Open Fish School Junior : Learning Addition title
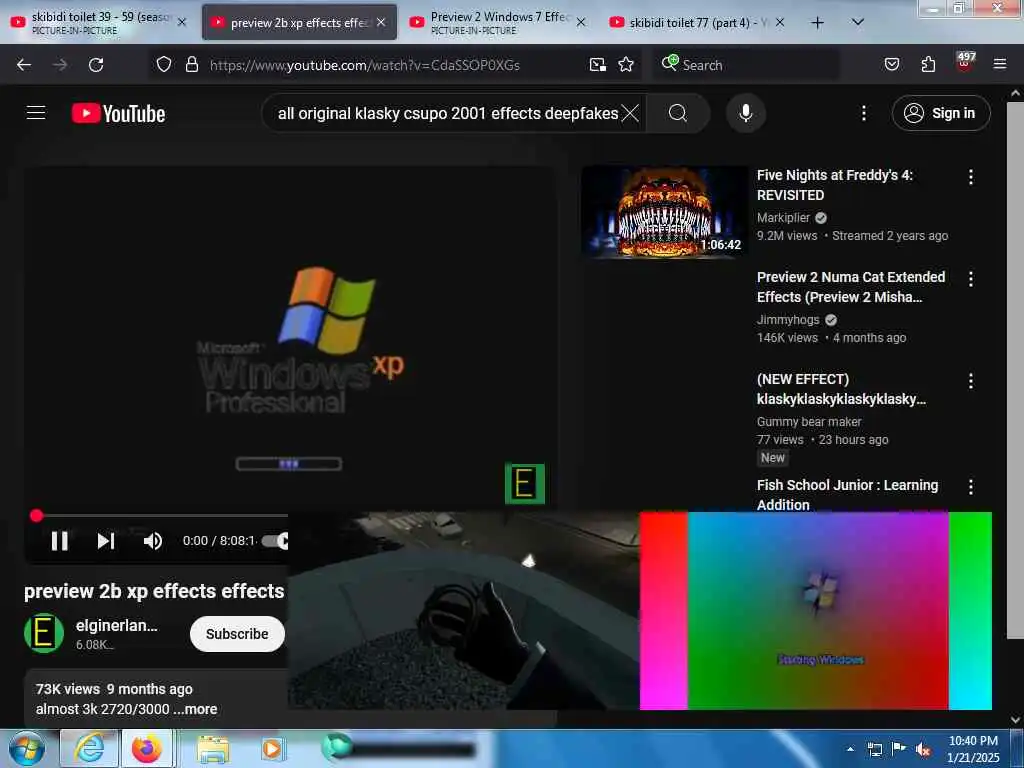This screenshot has width=1024, height=768. pos(847,494)
